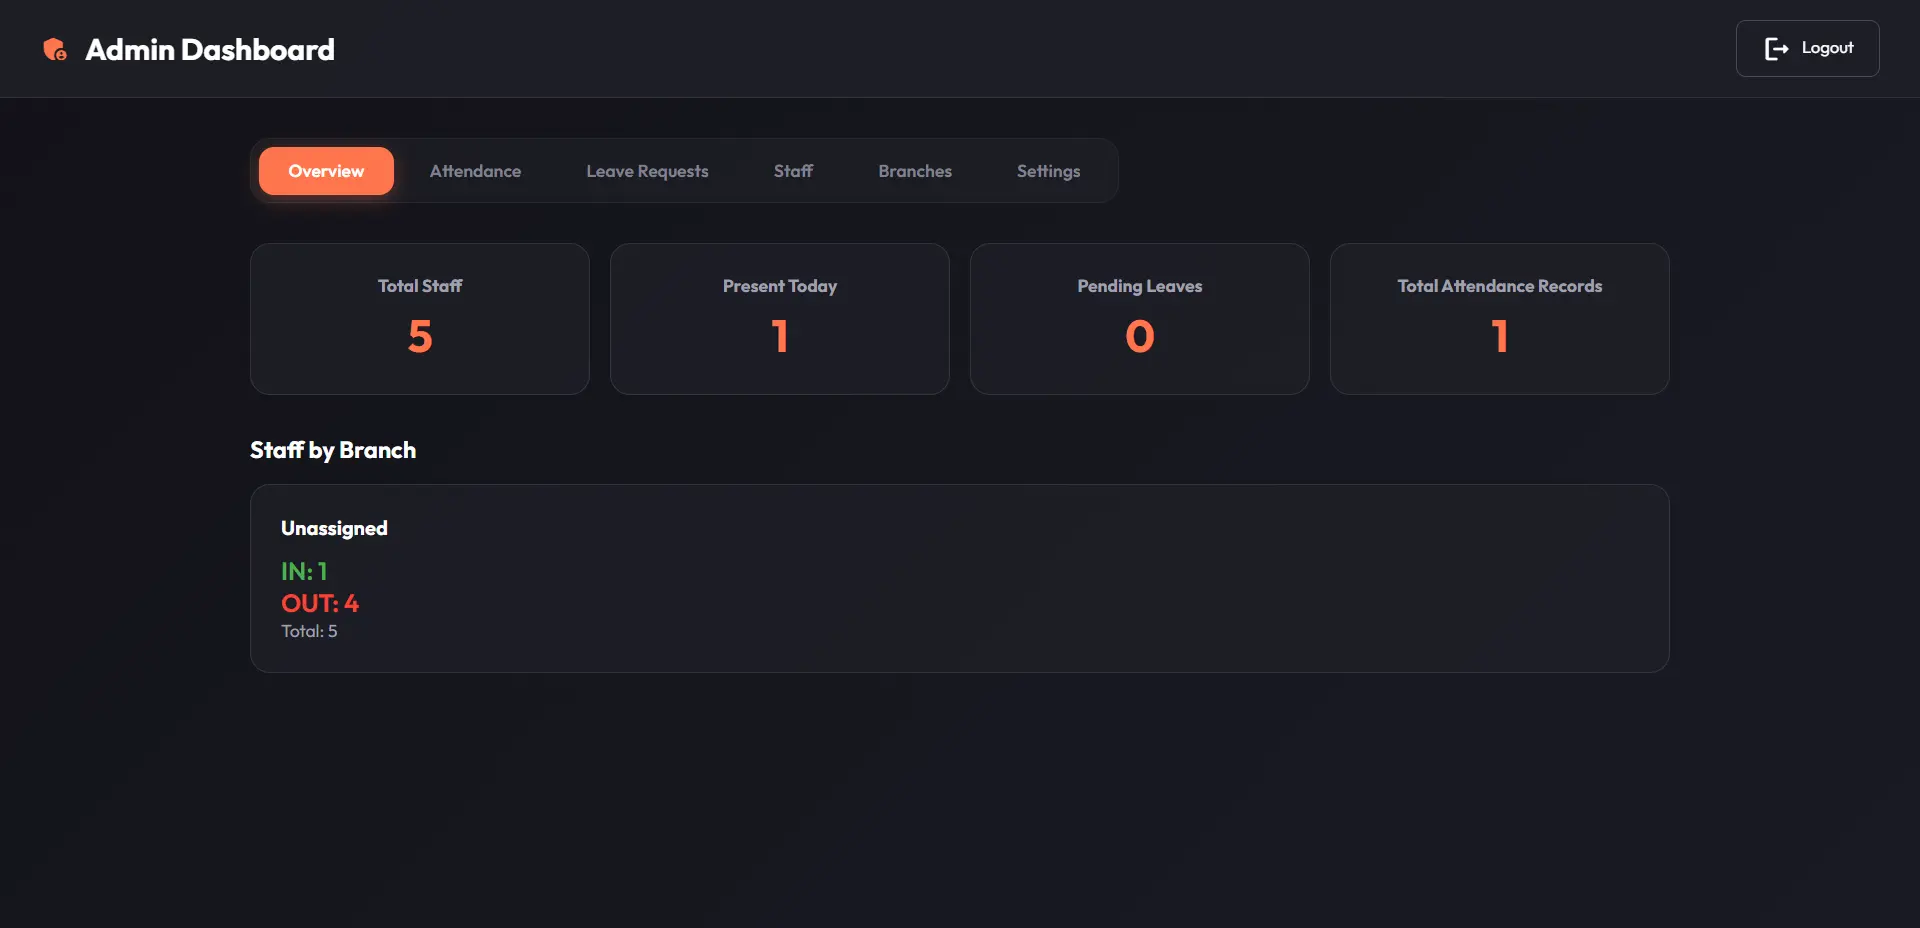Click the red OUT: 4 count

(320, 603)
